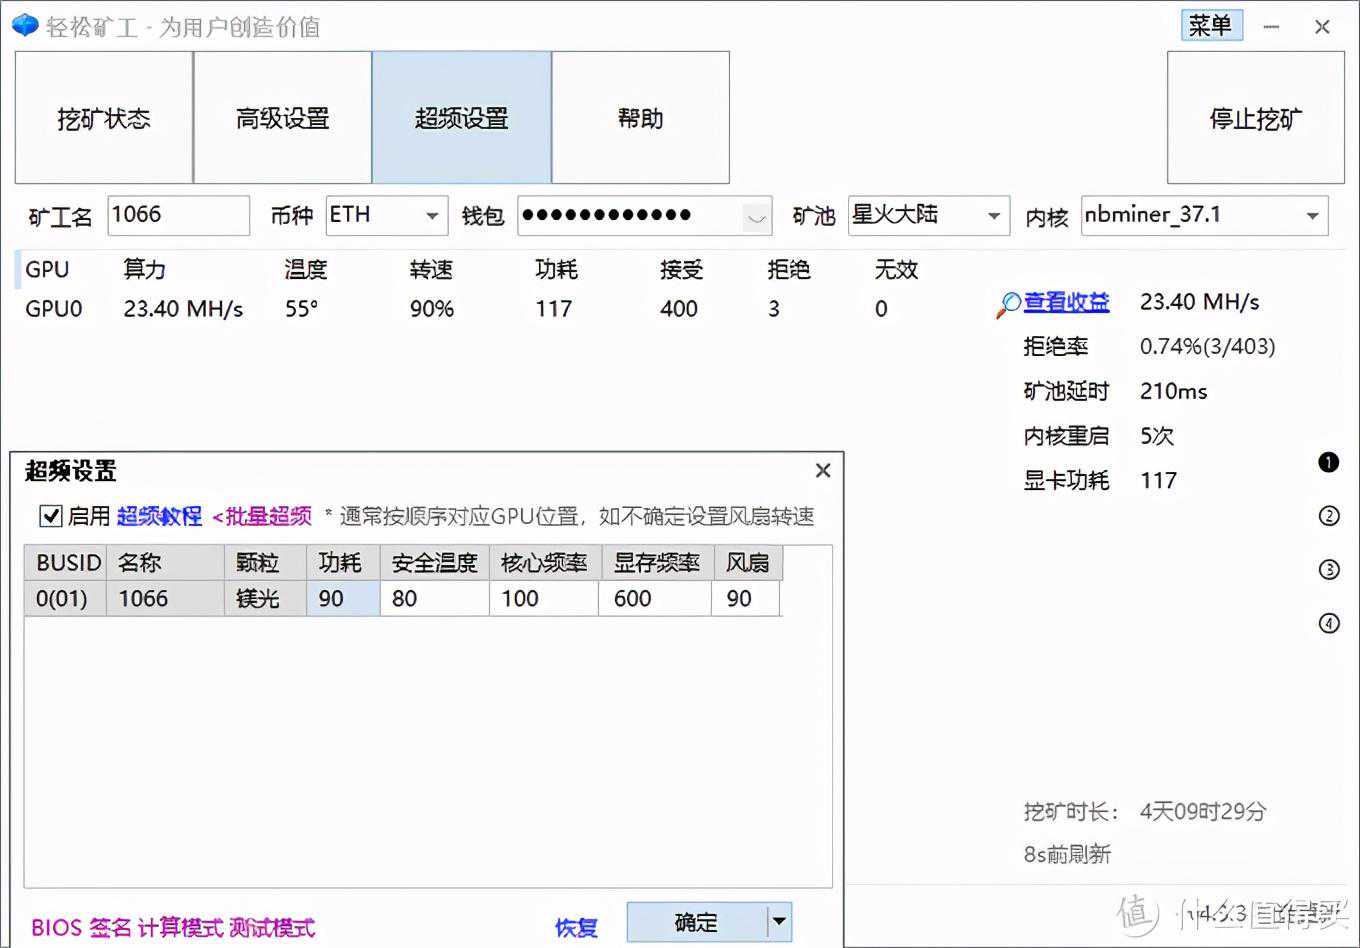Open the 高级设置 tab
The height and width of the screenshot is (948, 1360).
coord(283,118)
